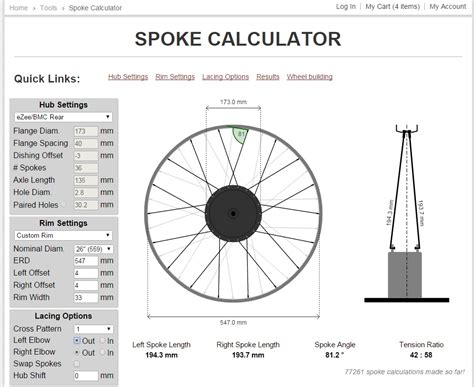This screenshot has height=387, width=474.
Task: Click the Paired Holes value field
Action: (86, 205)
